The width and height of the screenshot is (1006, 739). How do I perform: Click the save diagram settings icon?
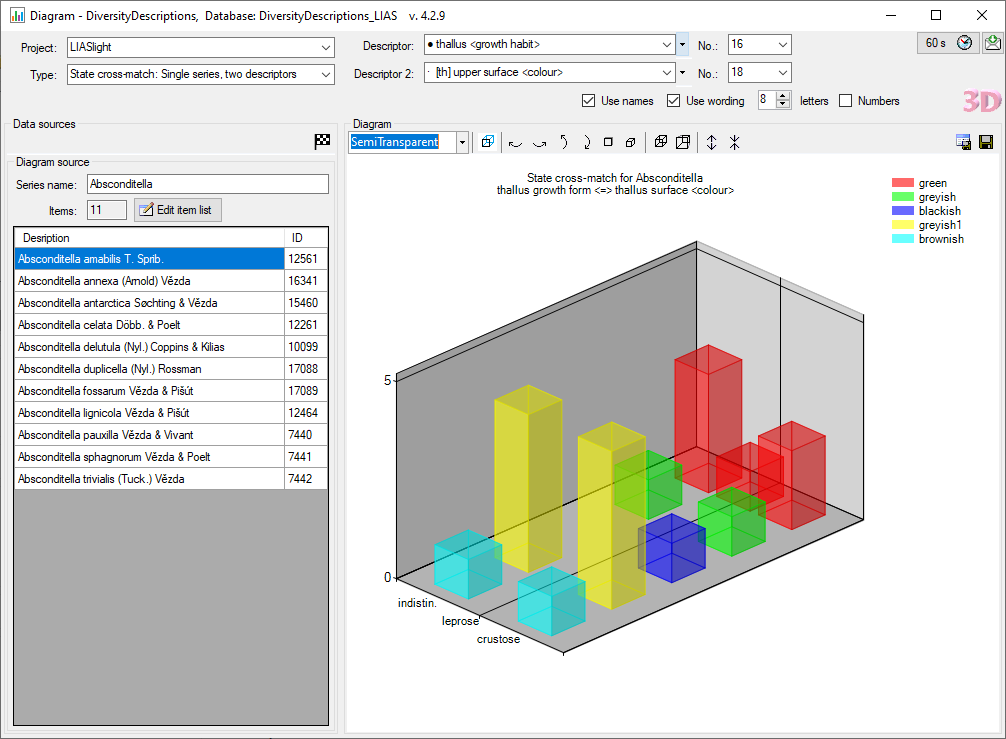tap(963, 142)
